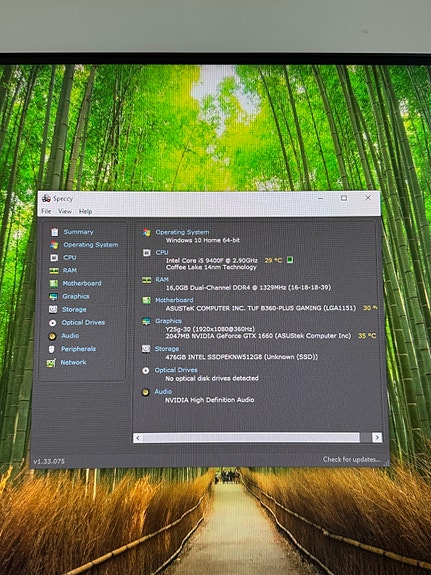The height and width of the screenshot is (575, 431).
Task: Click the Storage heading in summary pane
Action: (167, 348)
